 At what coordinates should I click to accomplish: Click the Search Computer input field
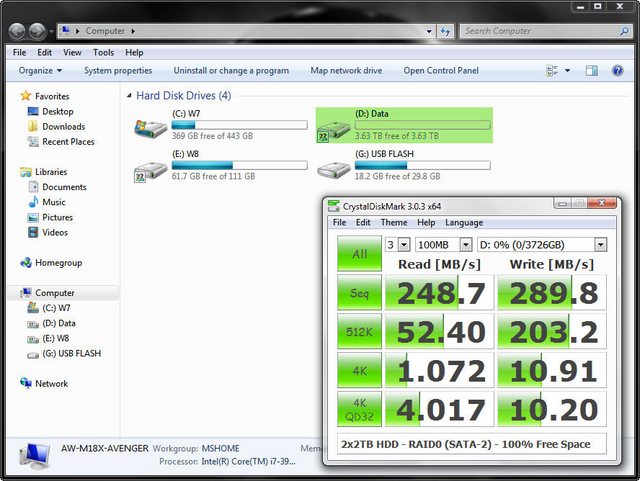540,31
